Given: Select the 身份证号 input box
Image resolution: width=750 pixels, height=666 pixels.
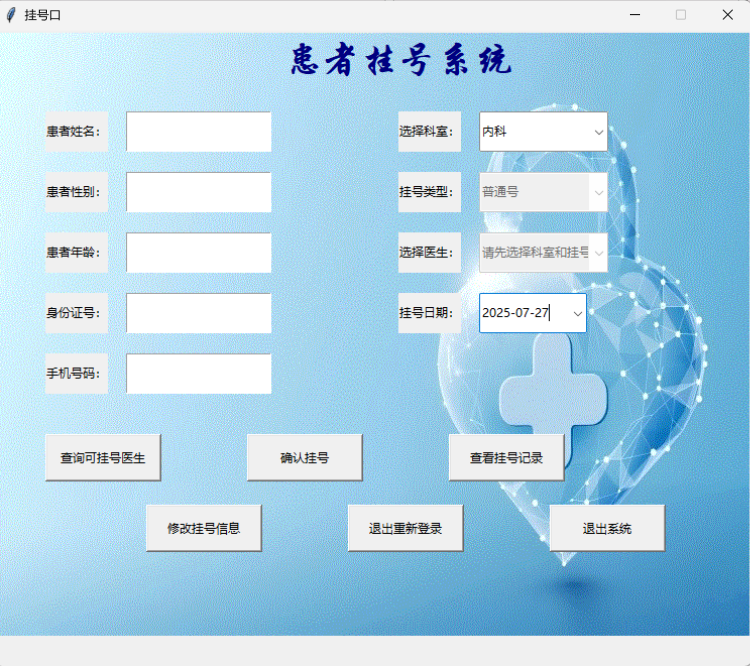Looking at the screenshot, I should pyautogui.click(x=198, y=313).
